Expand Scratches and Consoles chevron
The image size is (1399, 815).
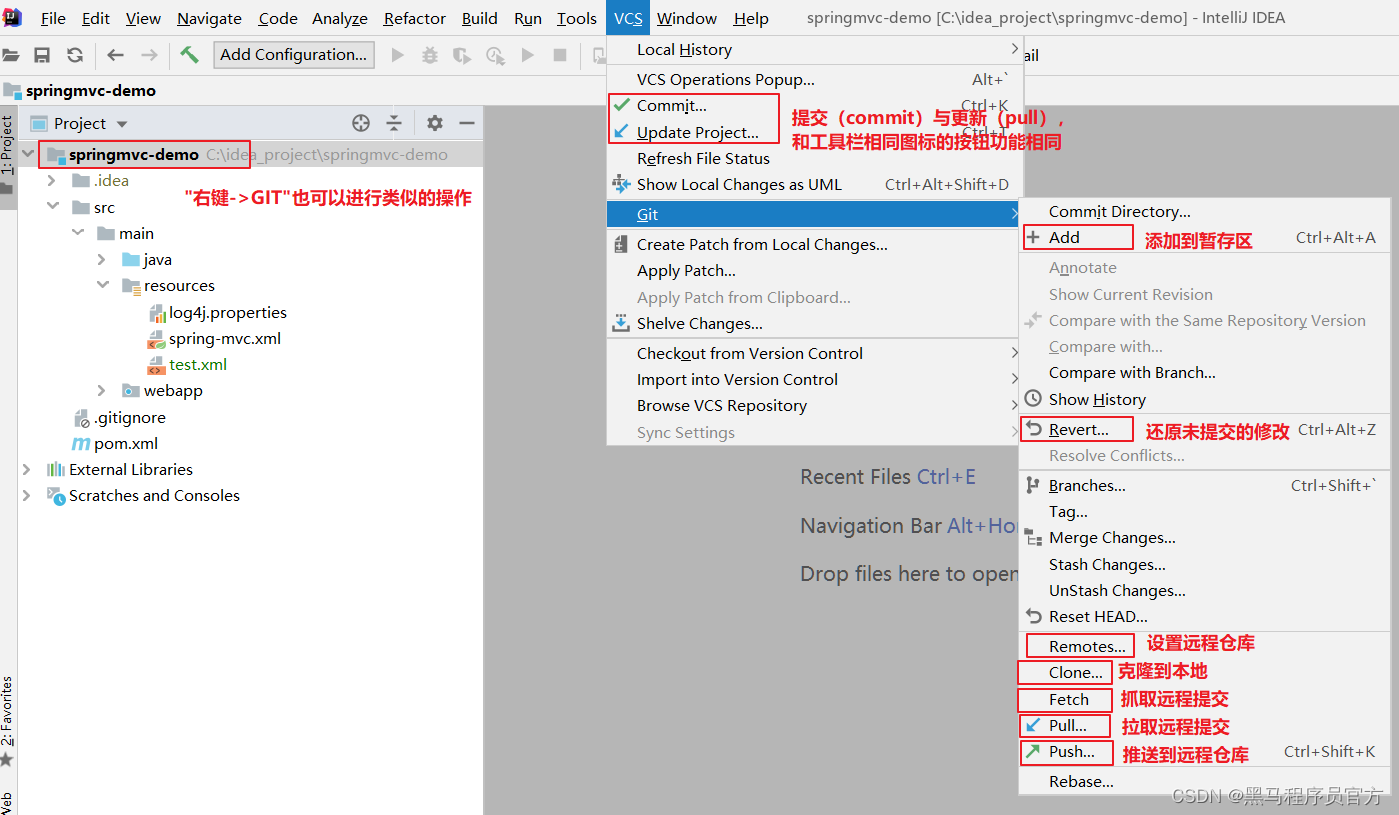[x=28, y=495]
